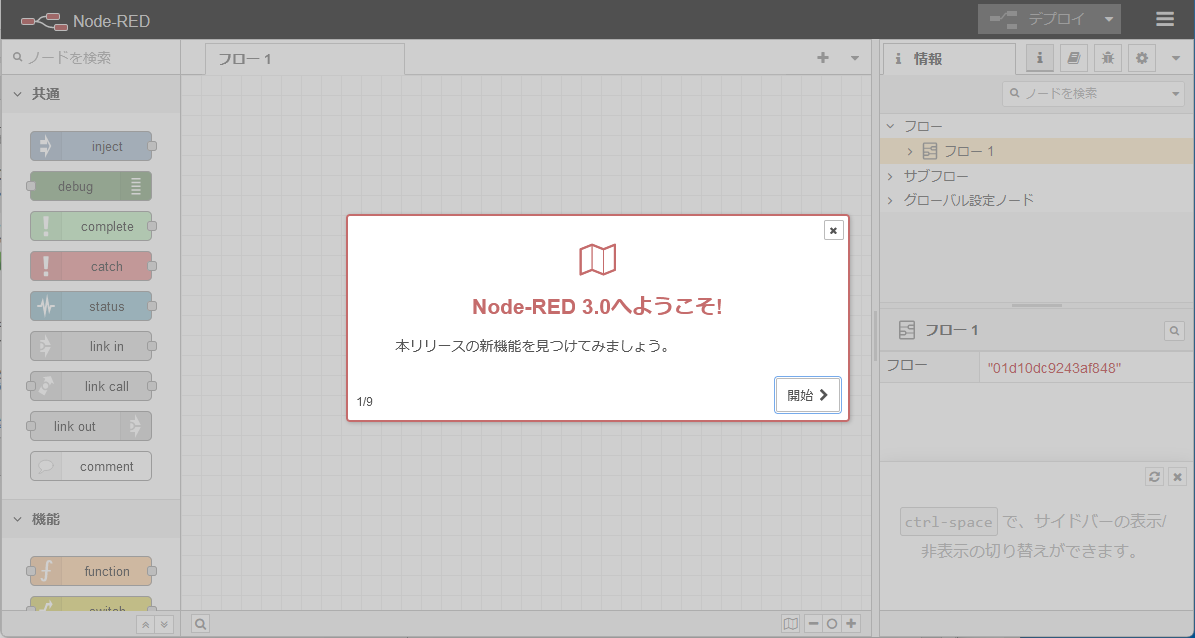Select the catch node in palette
The height and width of the screenshot is (638, 1195).
(x=91, y=266)
